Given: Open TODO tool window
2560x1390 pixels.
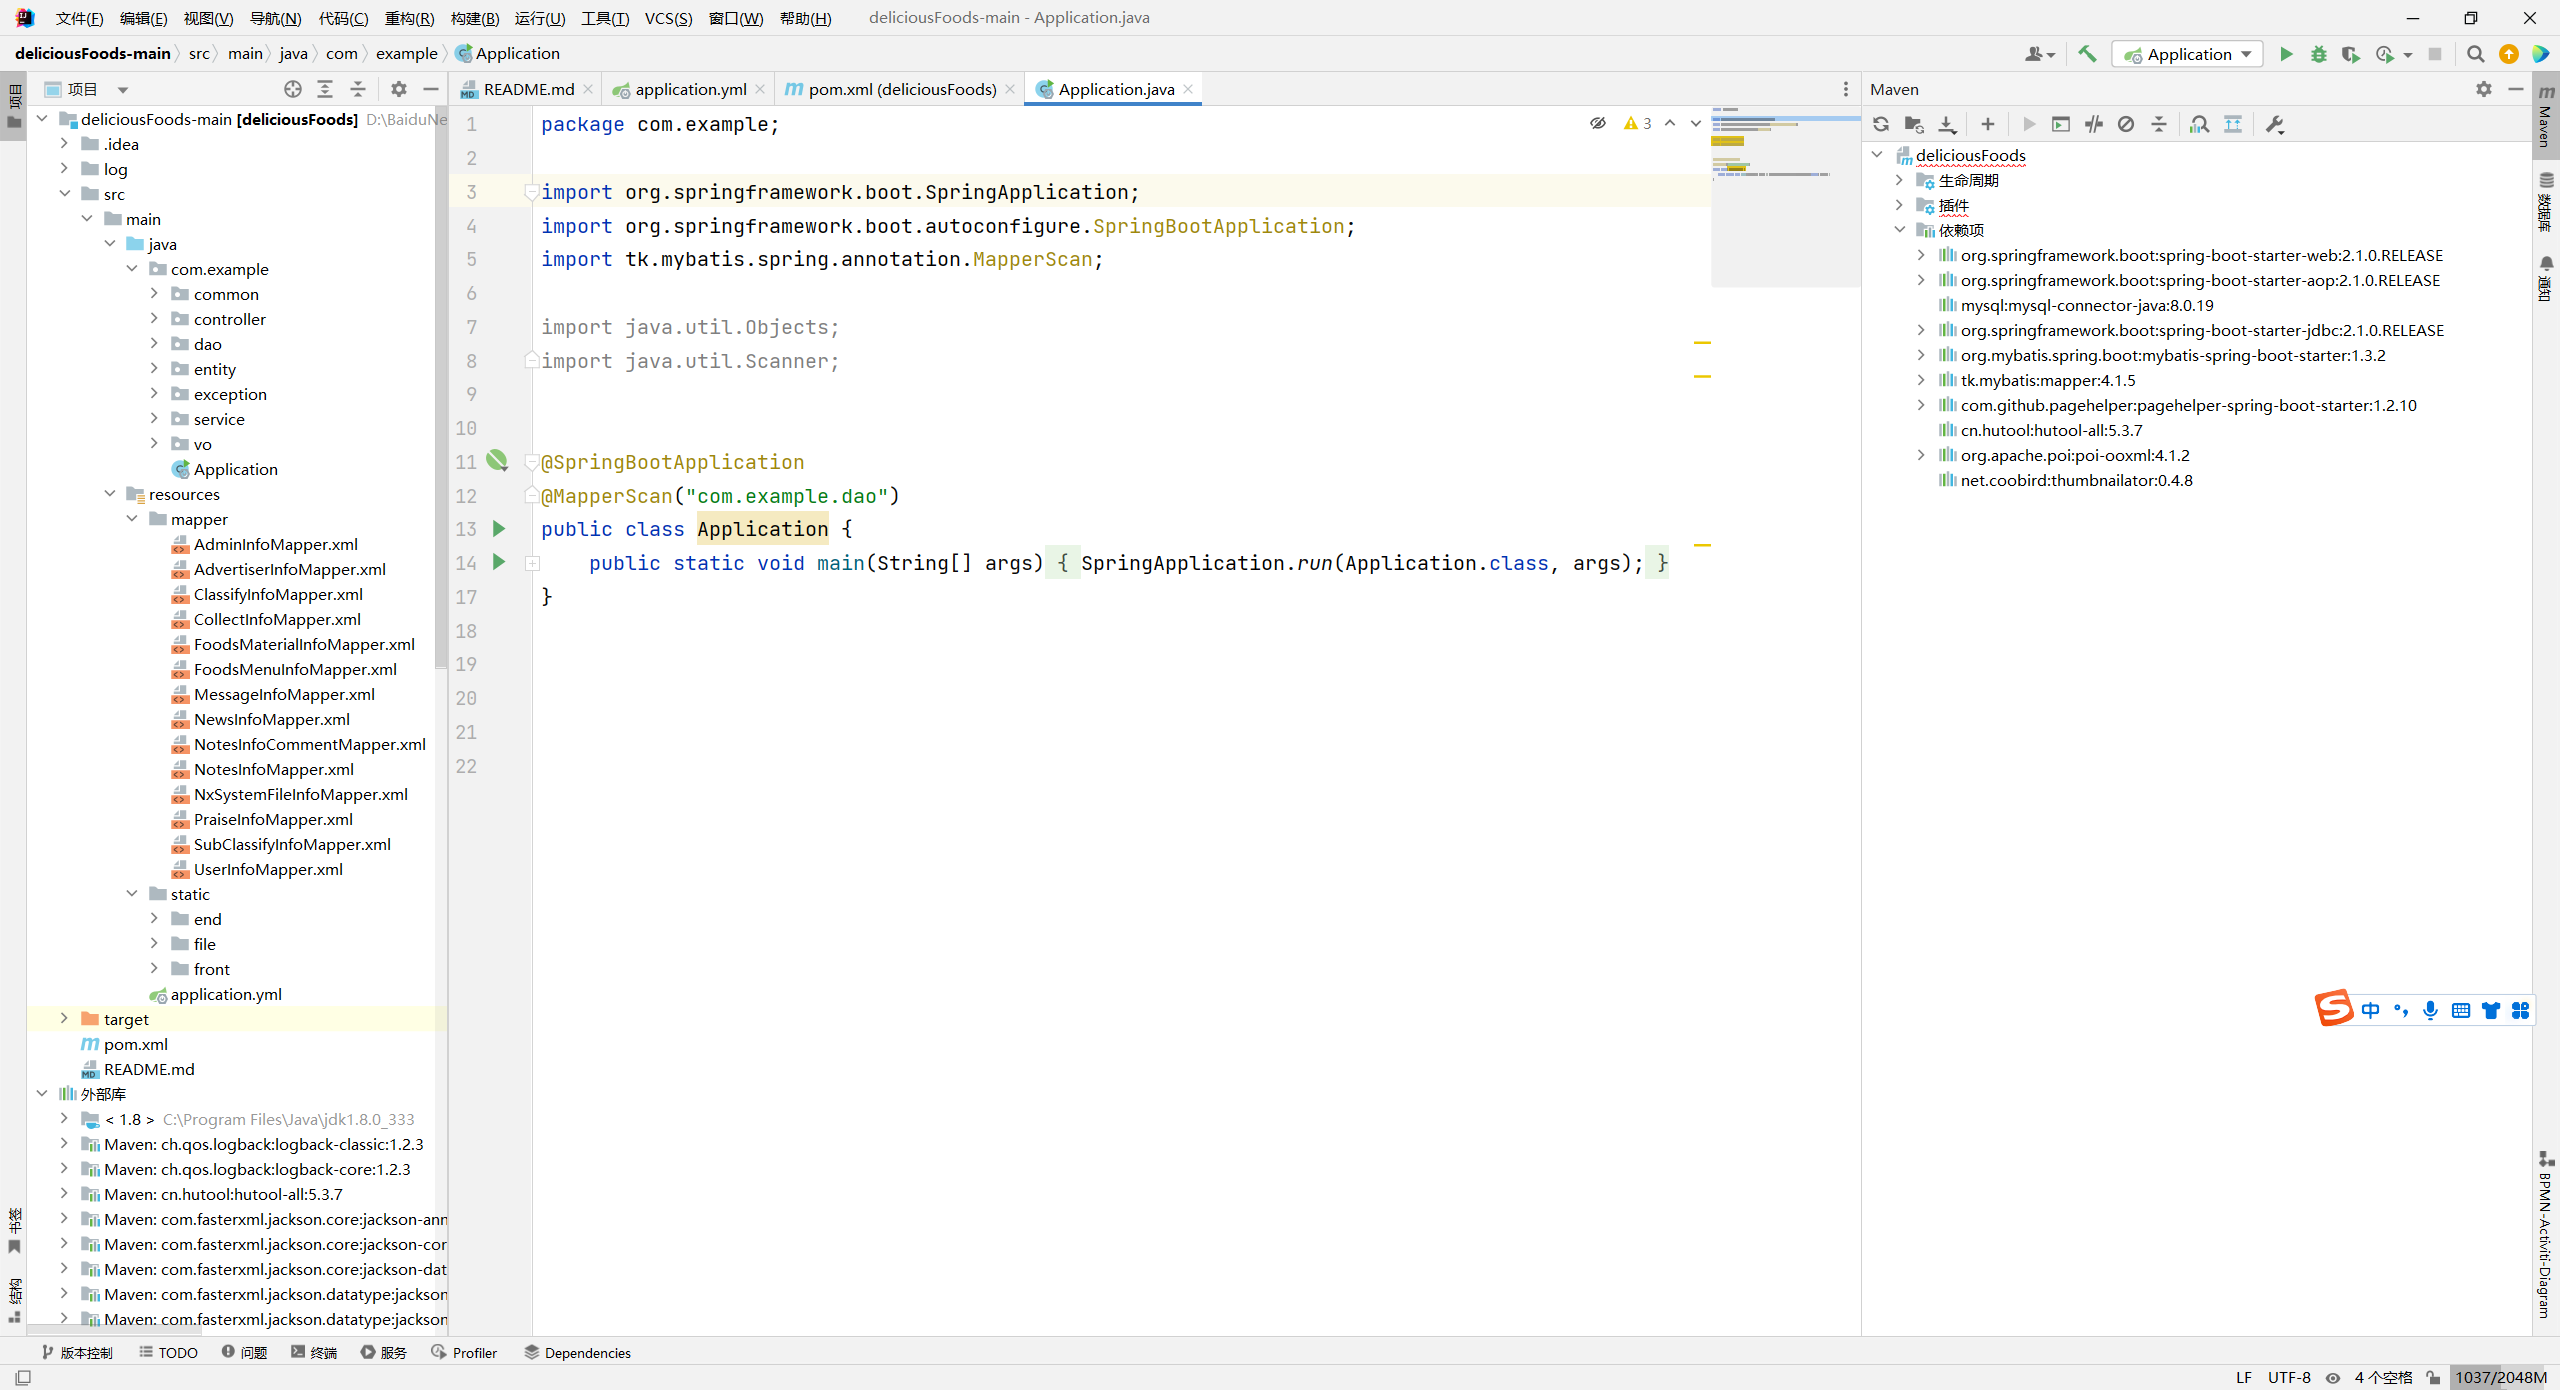Looking at the screenshot, I should pyautogui.click(x=169, y=1352).
